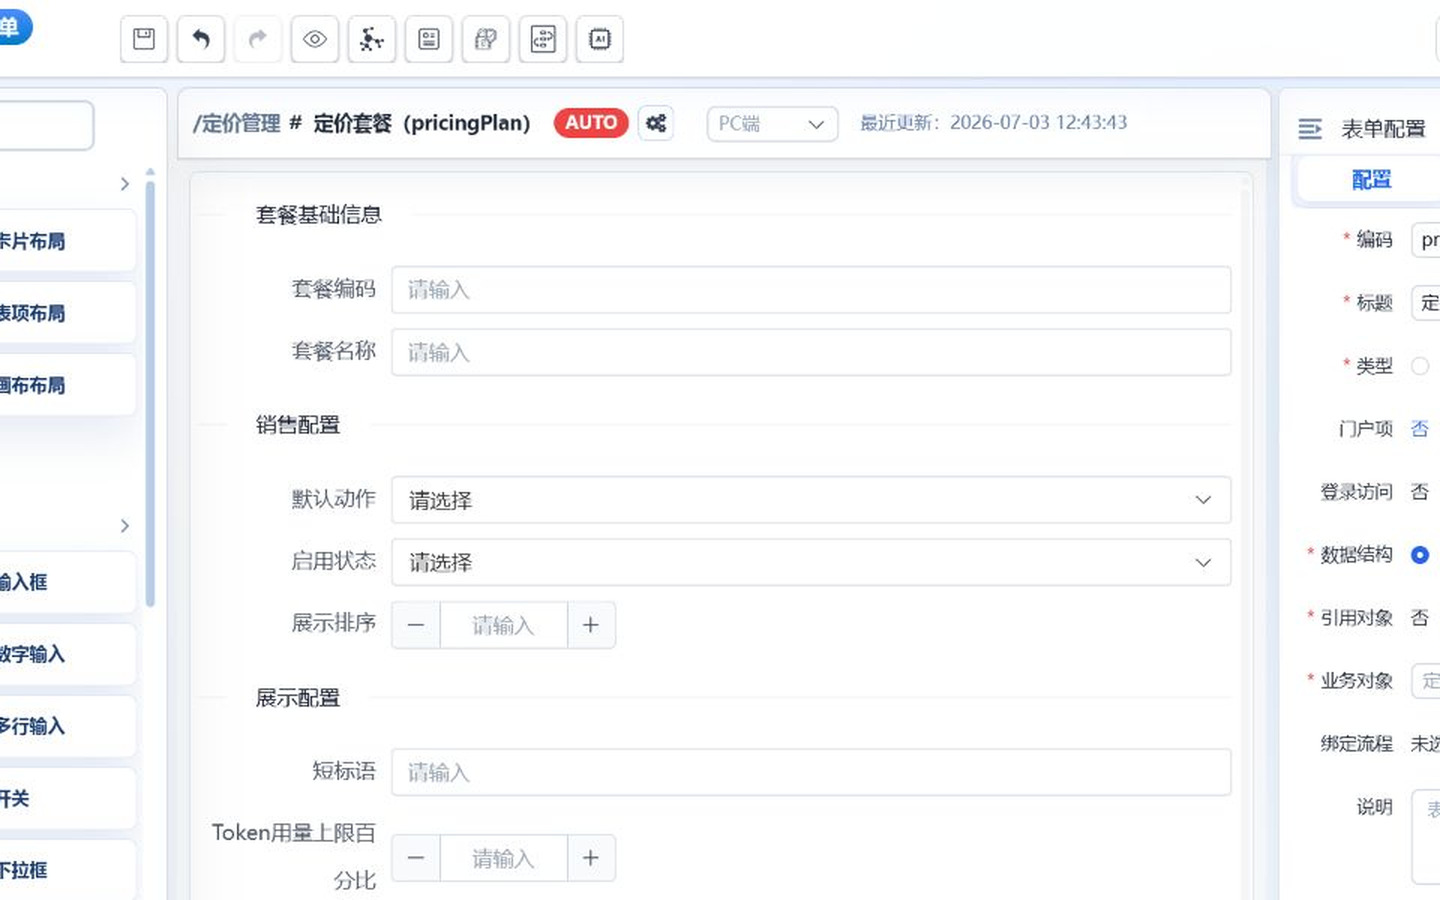Click the component search box in left panel
The height and width of the screenshot is (900, 1440).
pos(46,125)
